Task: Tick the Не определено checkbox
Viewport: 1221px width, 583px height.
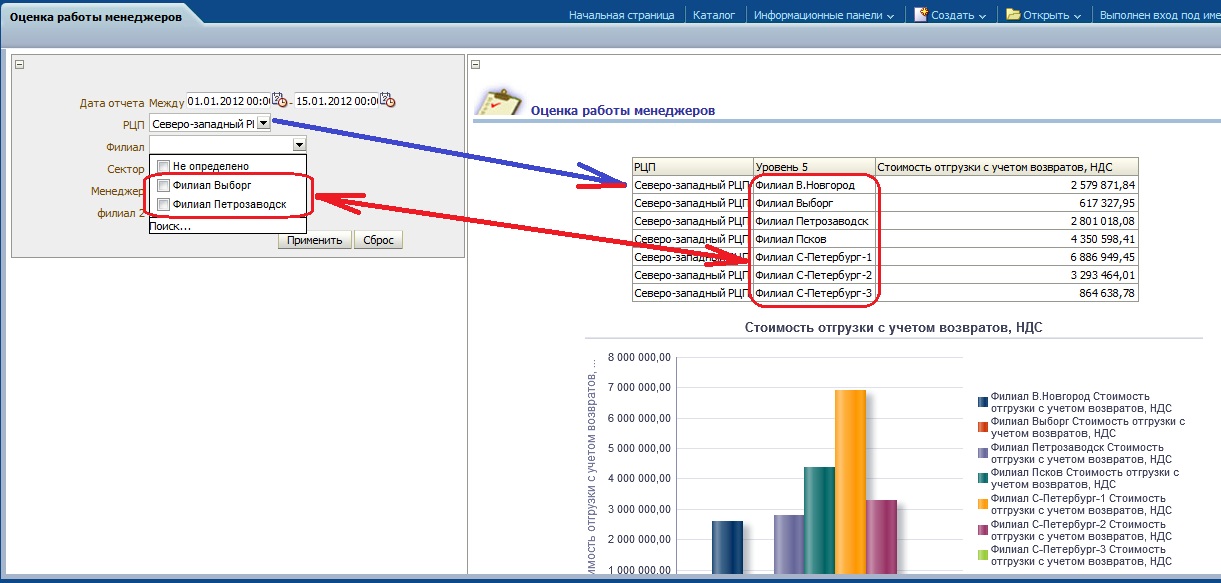Action: pyautogui.click(x=163, y=166)
